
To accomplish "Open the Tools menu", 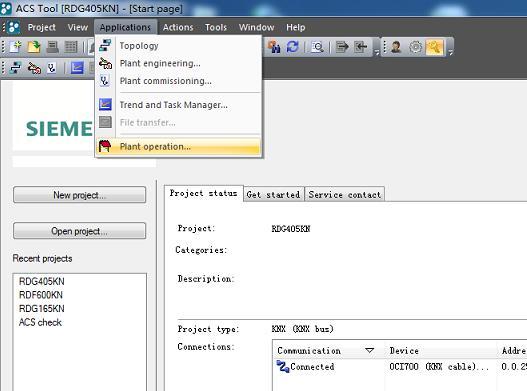I will [216, 27].
